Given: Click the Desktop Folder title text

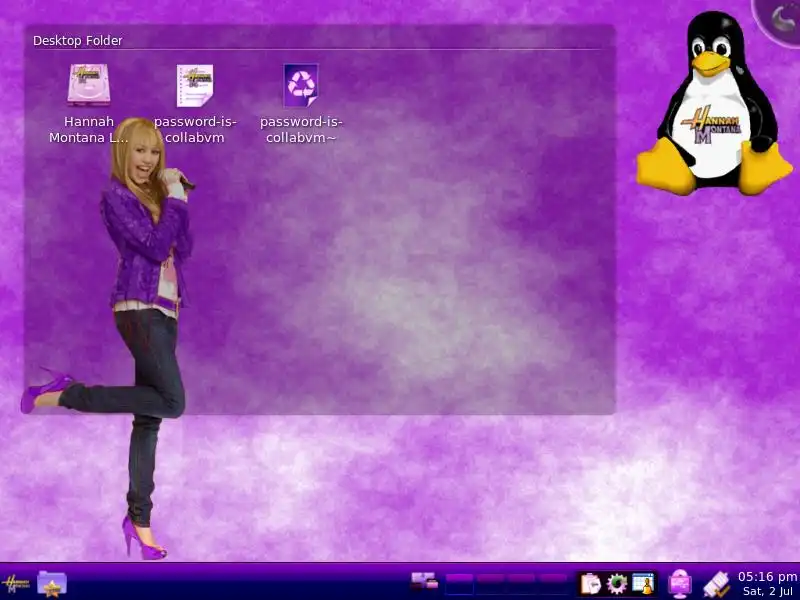Looking at the screenshot, I should click(78, 41).
